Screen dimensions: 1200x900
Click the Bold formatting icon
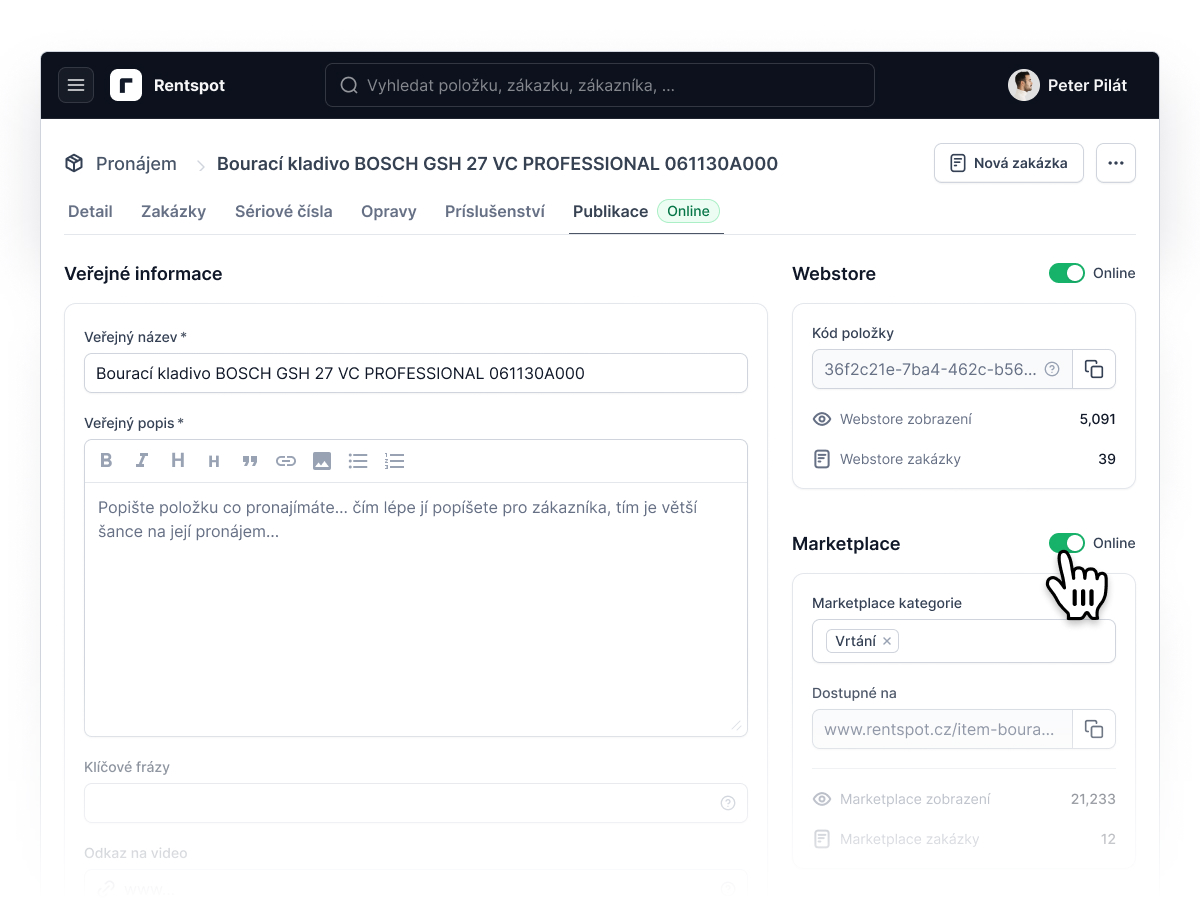click(x=106, y=461)
